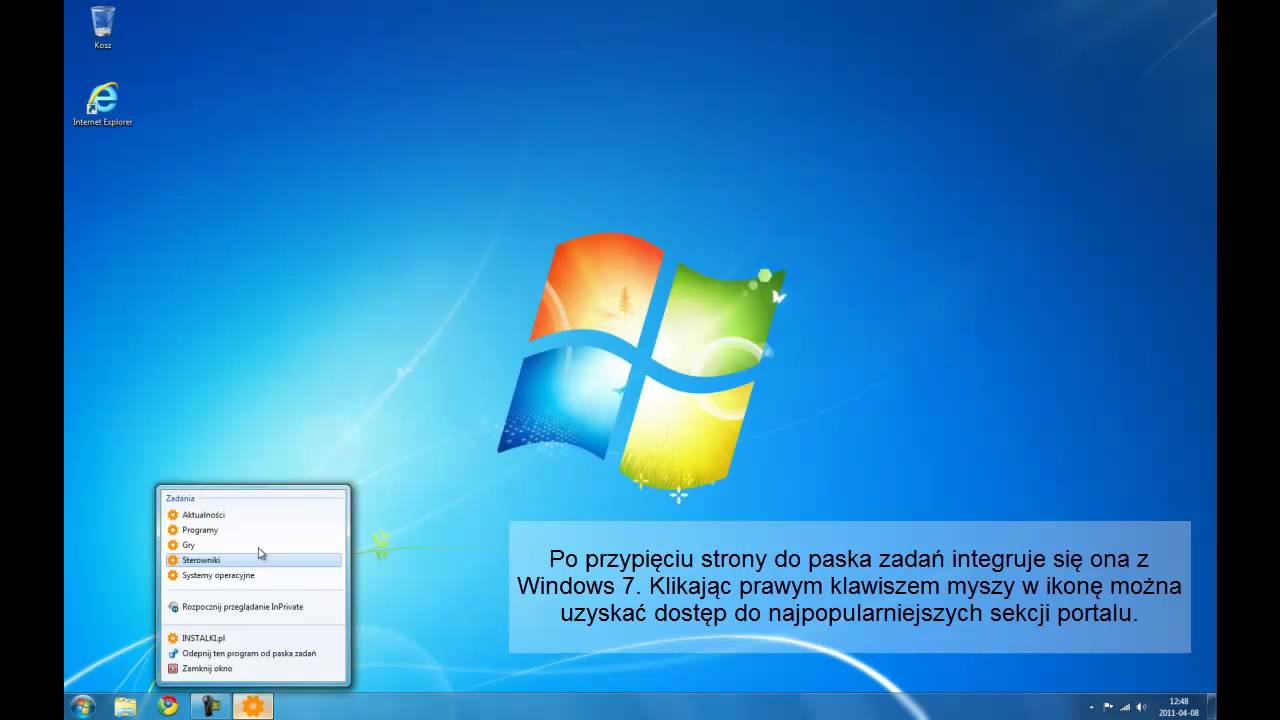Screen dimensions: 1280x720
Task: Start InPrivate browsing from jump list
Action: 254,607
